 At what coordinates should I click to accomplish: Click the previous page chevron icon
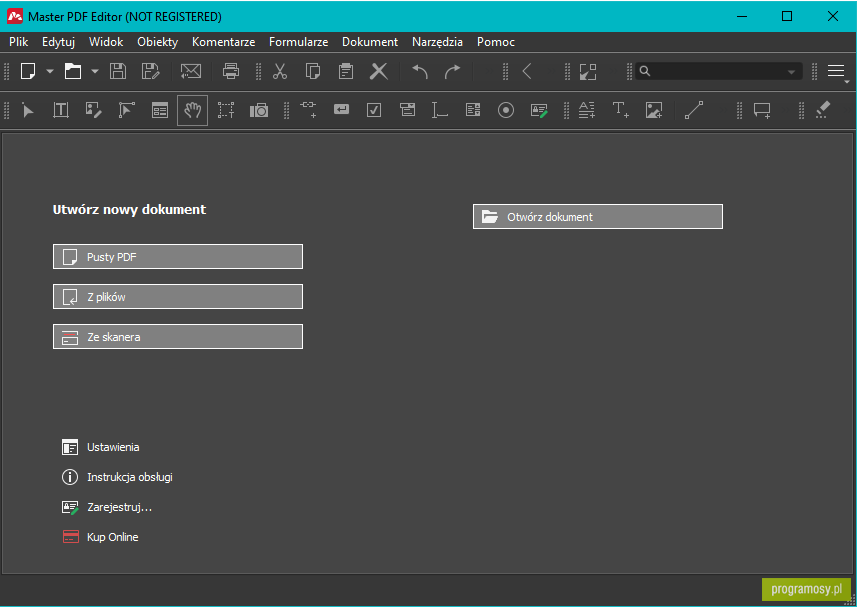(527, 71)
